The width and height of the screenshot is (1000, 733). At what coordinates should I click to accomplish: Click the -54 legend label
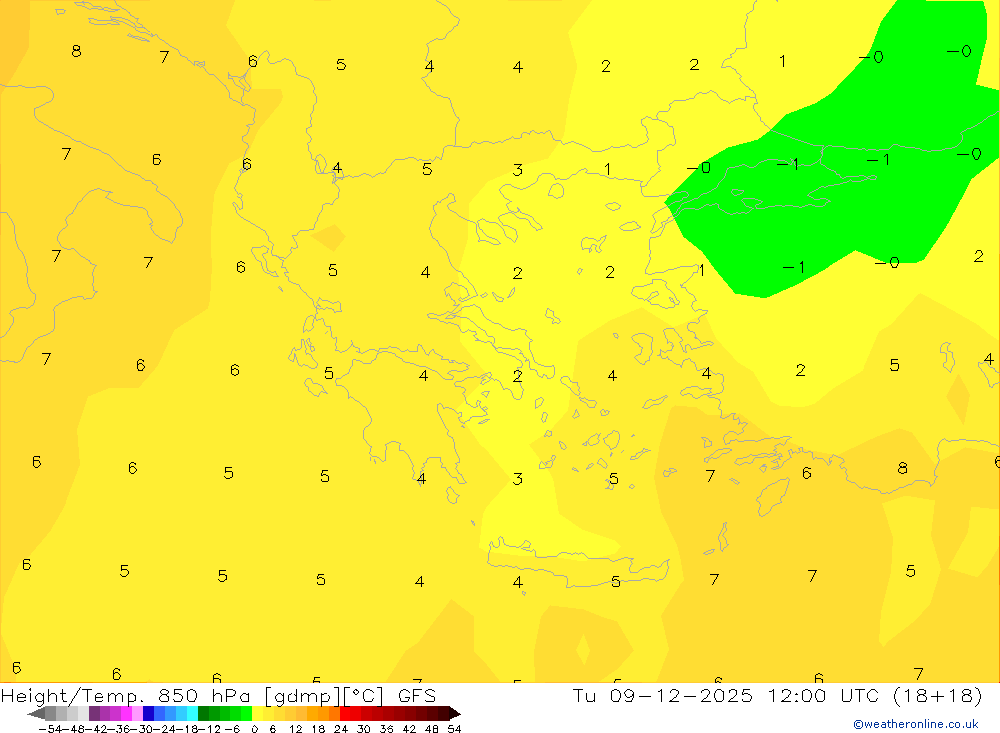pyautogui.click(x=50, y=729)
